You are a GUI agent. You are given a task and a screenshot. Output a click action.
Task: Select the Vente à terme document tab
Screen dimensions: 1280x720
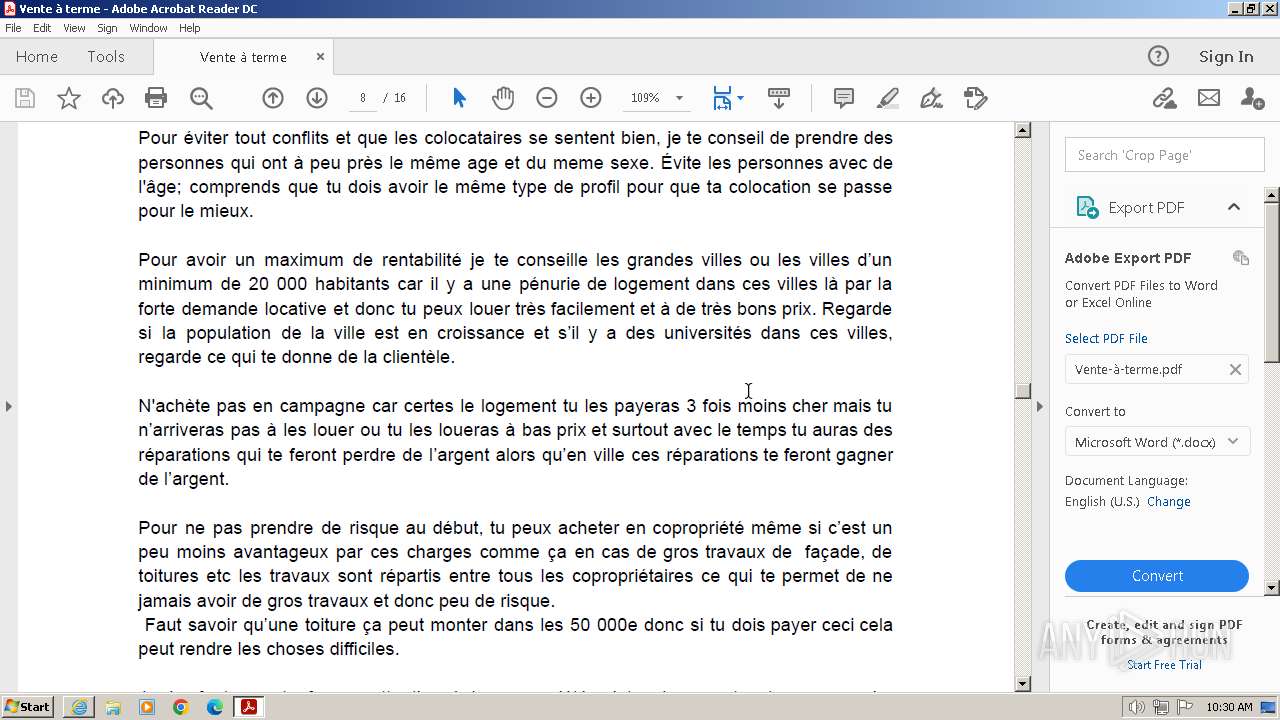pyautogui.click(x=243, y=57)
